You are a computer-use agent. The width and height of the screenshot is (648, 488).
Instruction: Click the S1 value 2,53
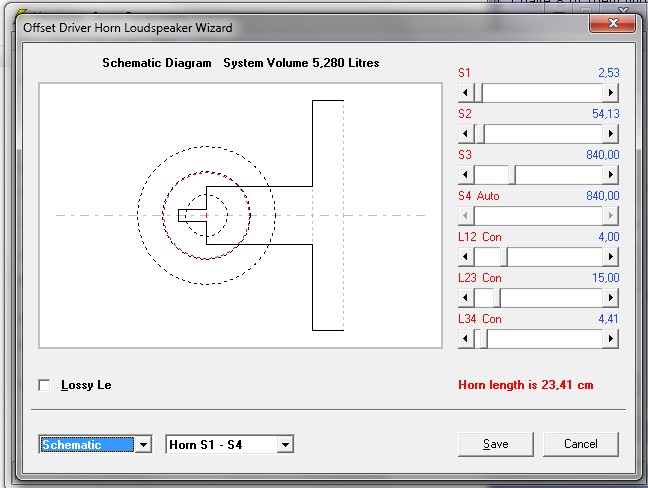point(609,73)
